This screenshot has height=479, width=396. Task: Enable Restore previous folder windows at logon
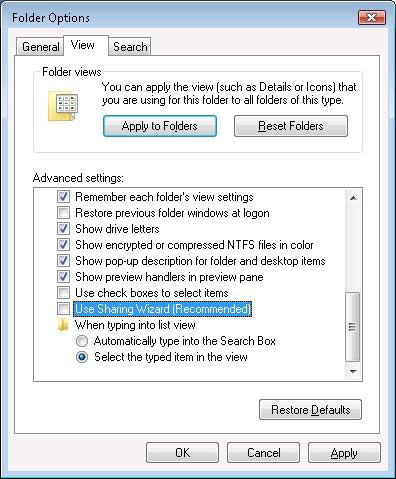pyautogui.click(x=63, y=213)
